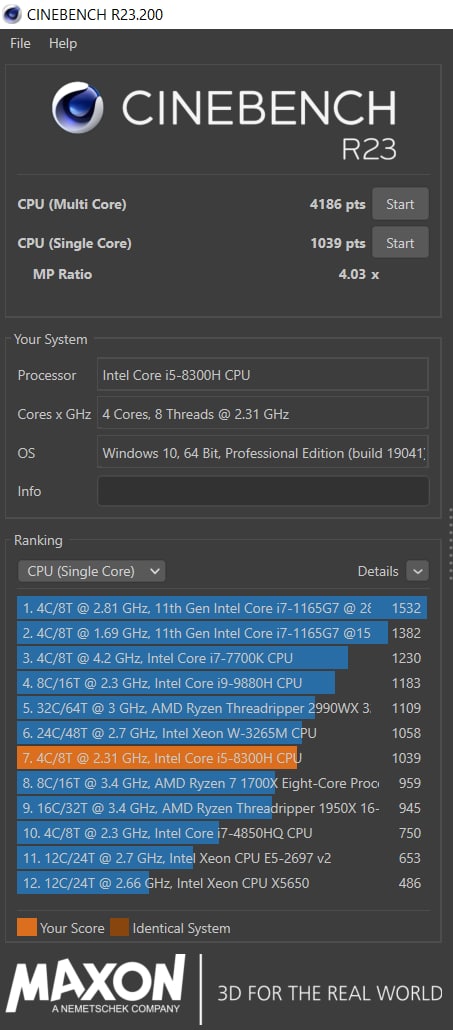Open the CPU (Single Core) ranking dropdown
The width and height of the screenshot is (453, 1030).
tap(92, 571)
